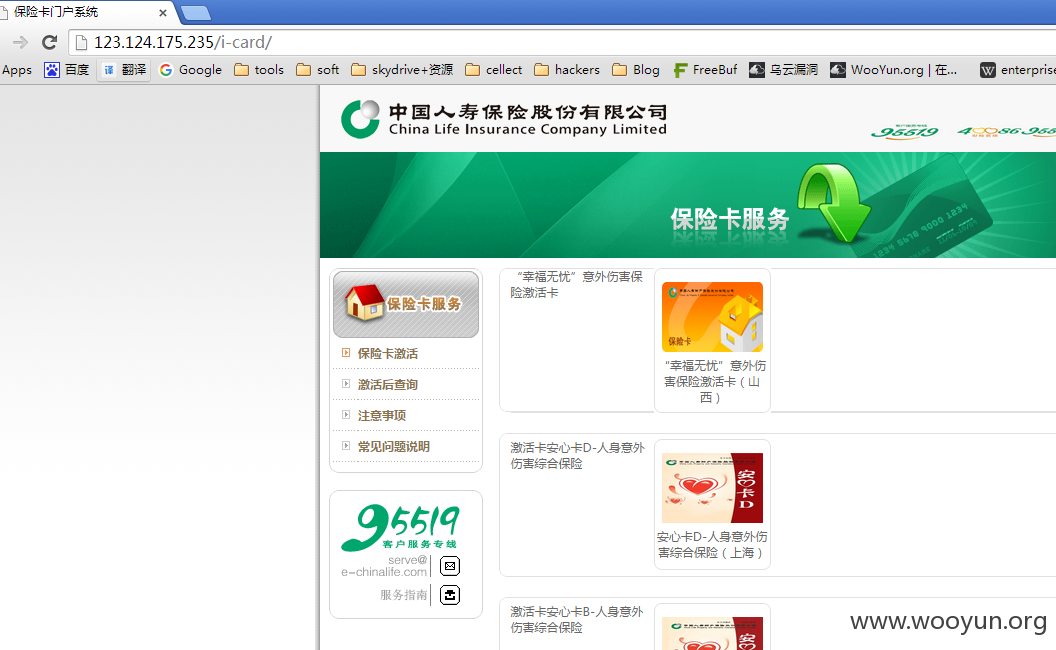
Task: Open the tools bookmark folder
Action: (259, 69)
